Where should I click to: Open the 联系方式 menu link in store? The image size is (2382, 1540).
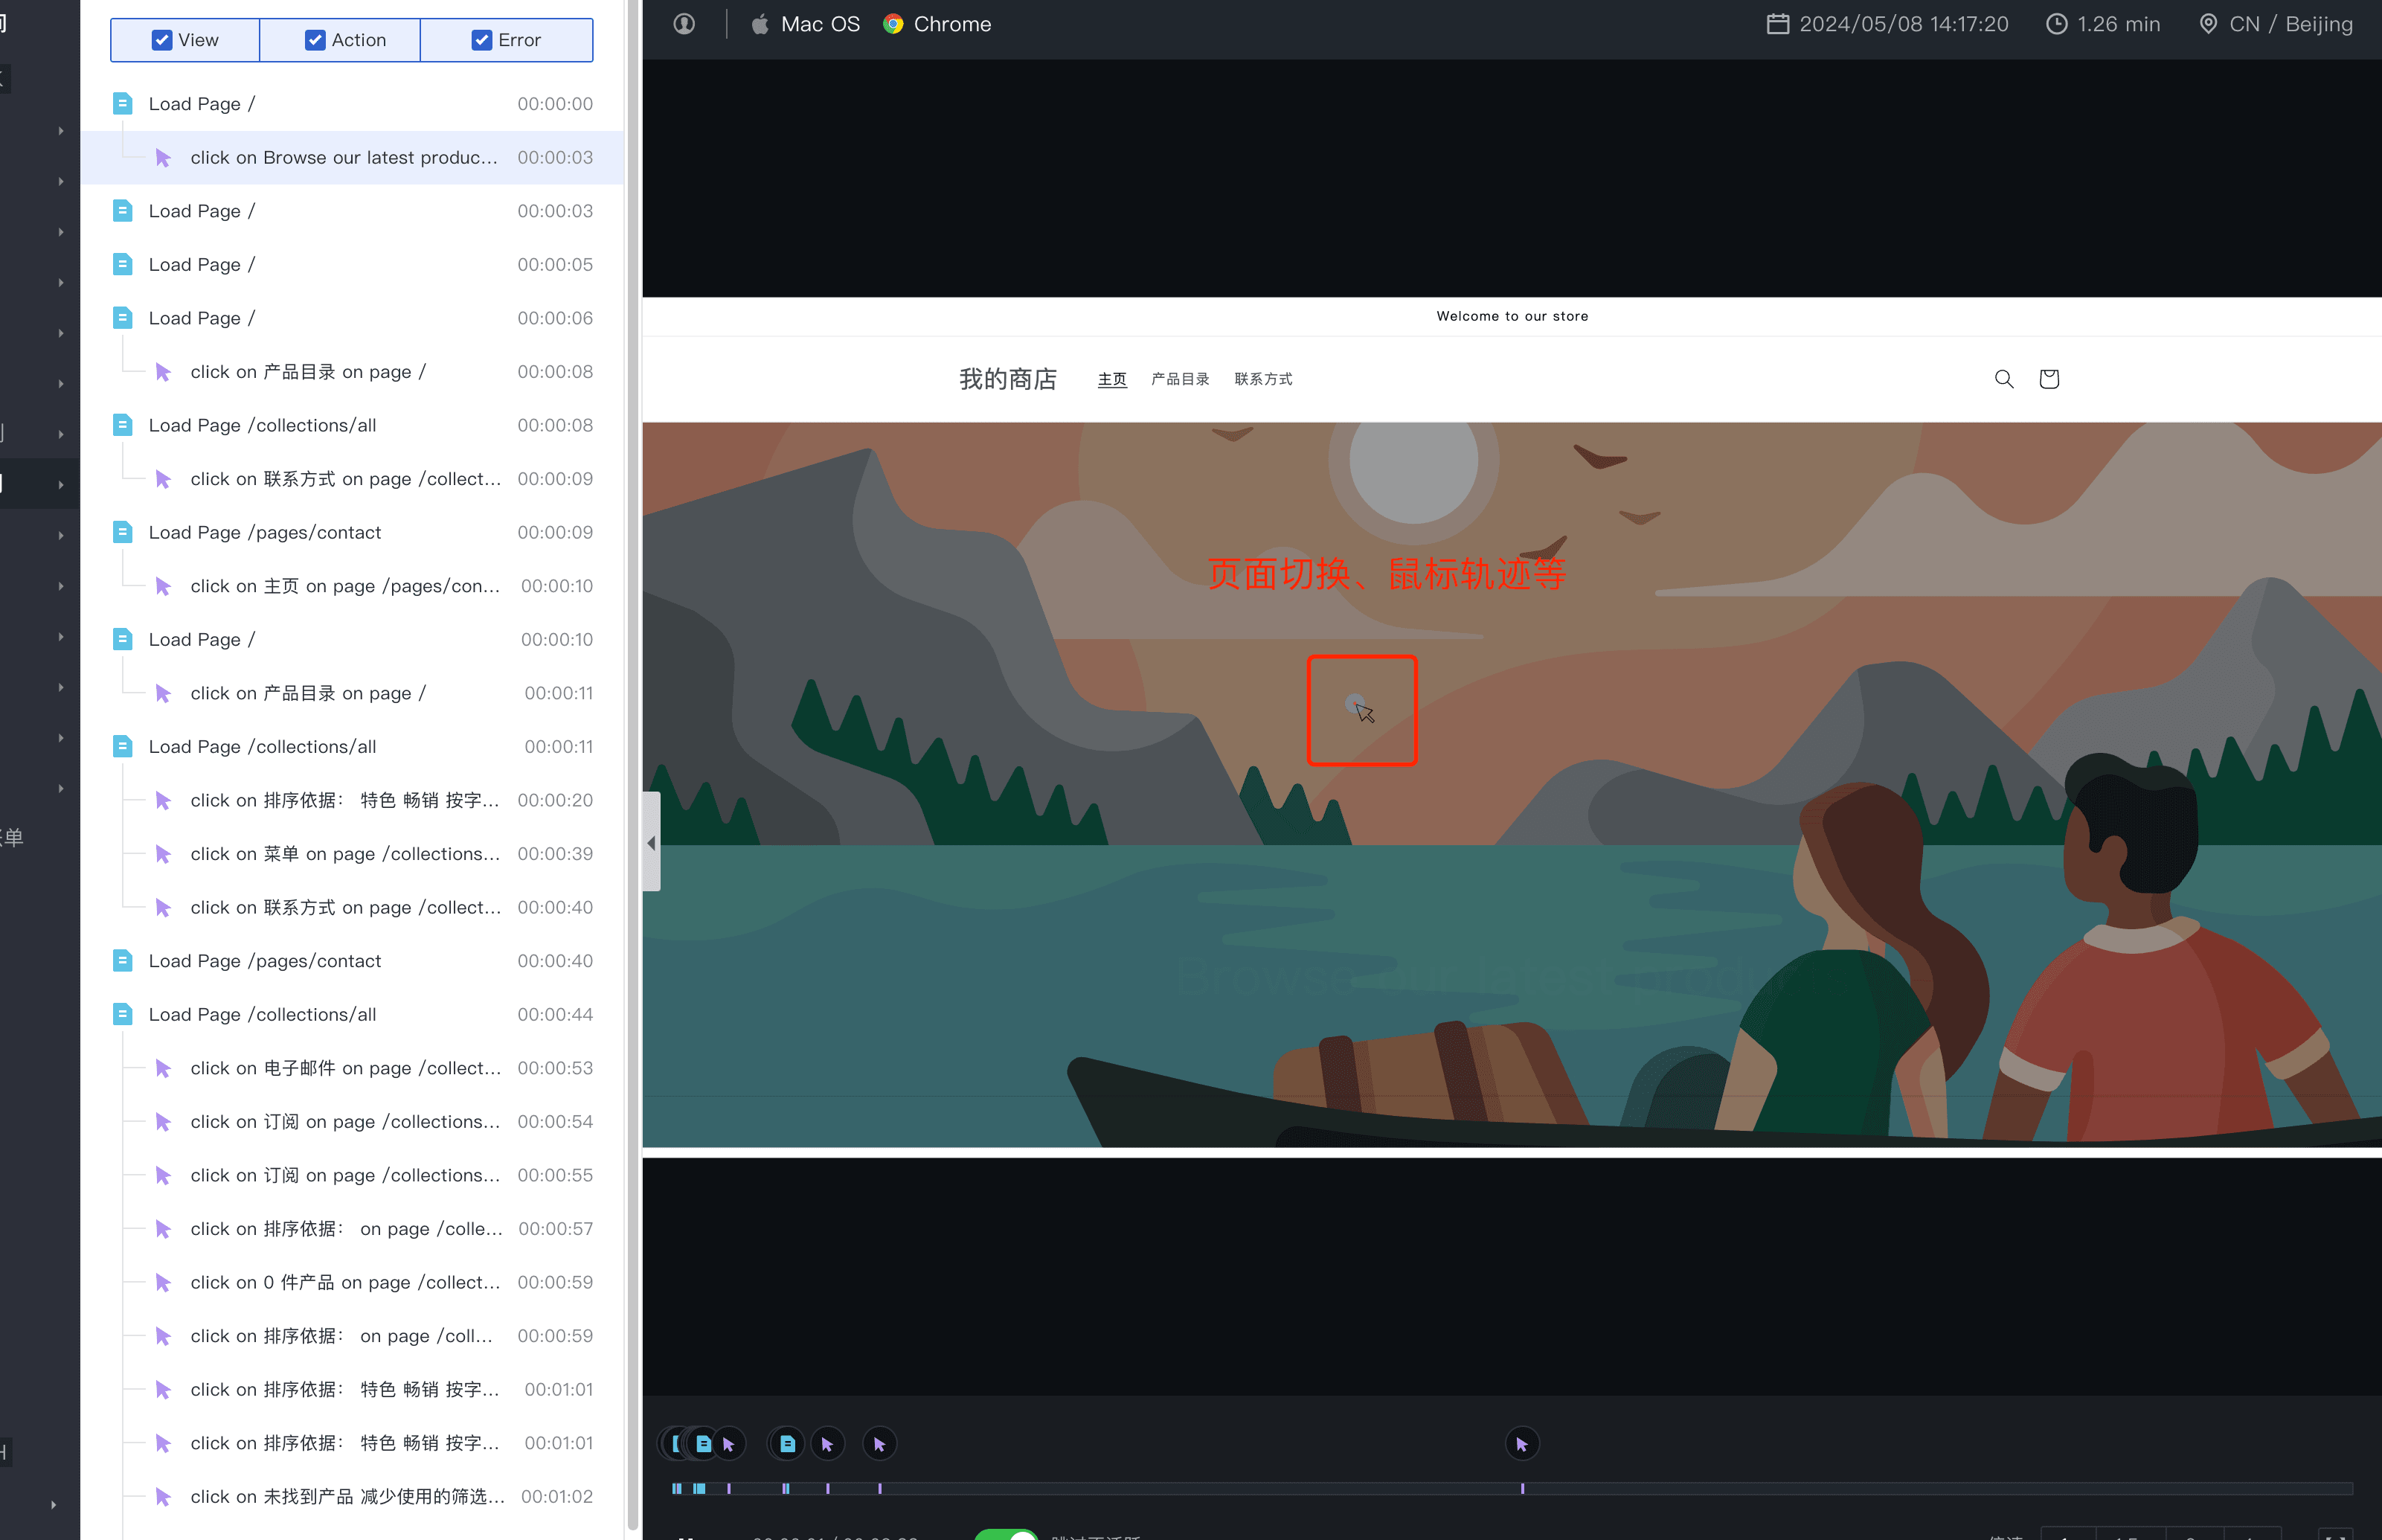(1263, 379)
